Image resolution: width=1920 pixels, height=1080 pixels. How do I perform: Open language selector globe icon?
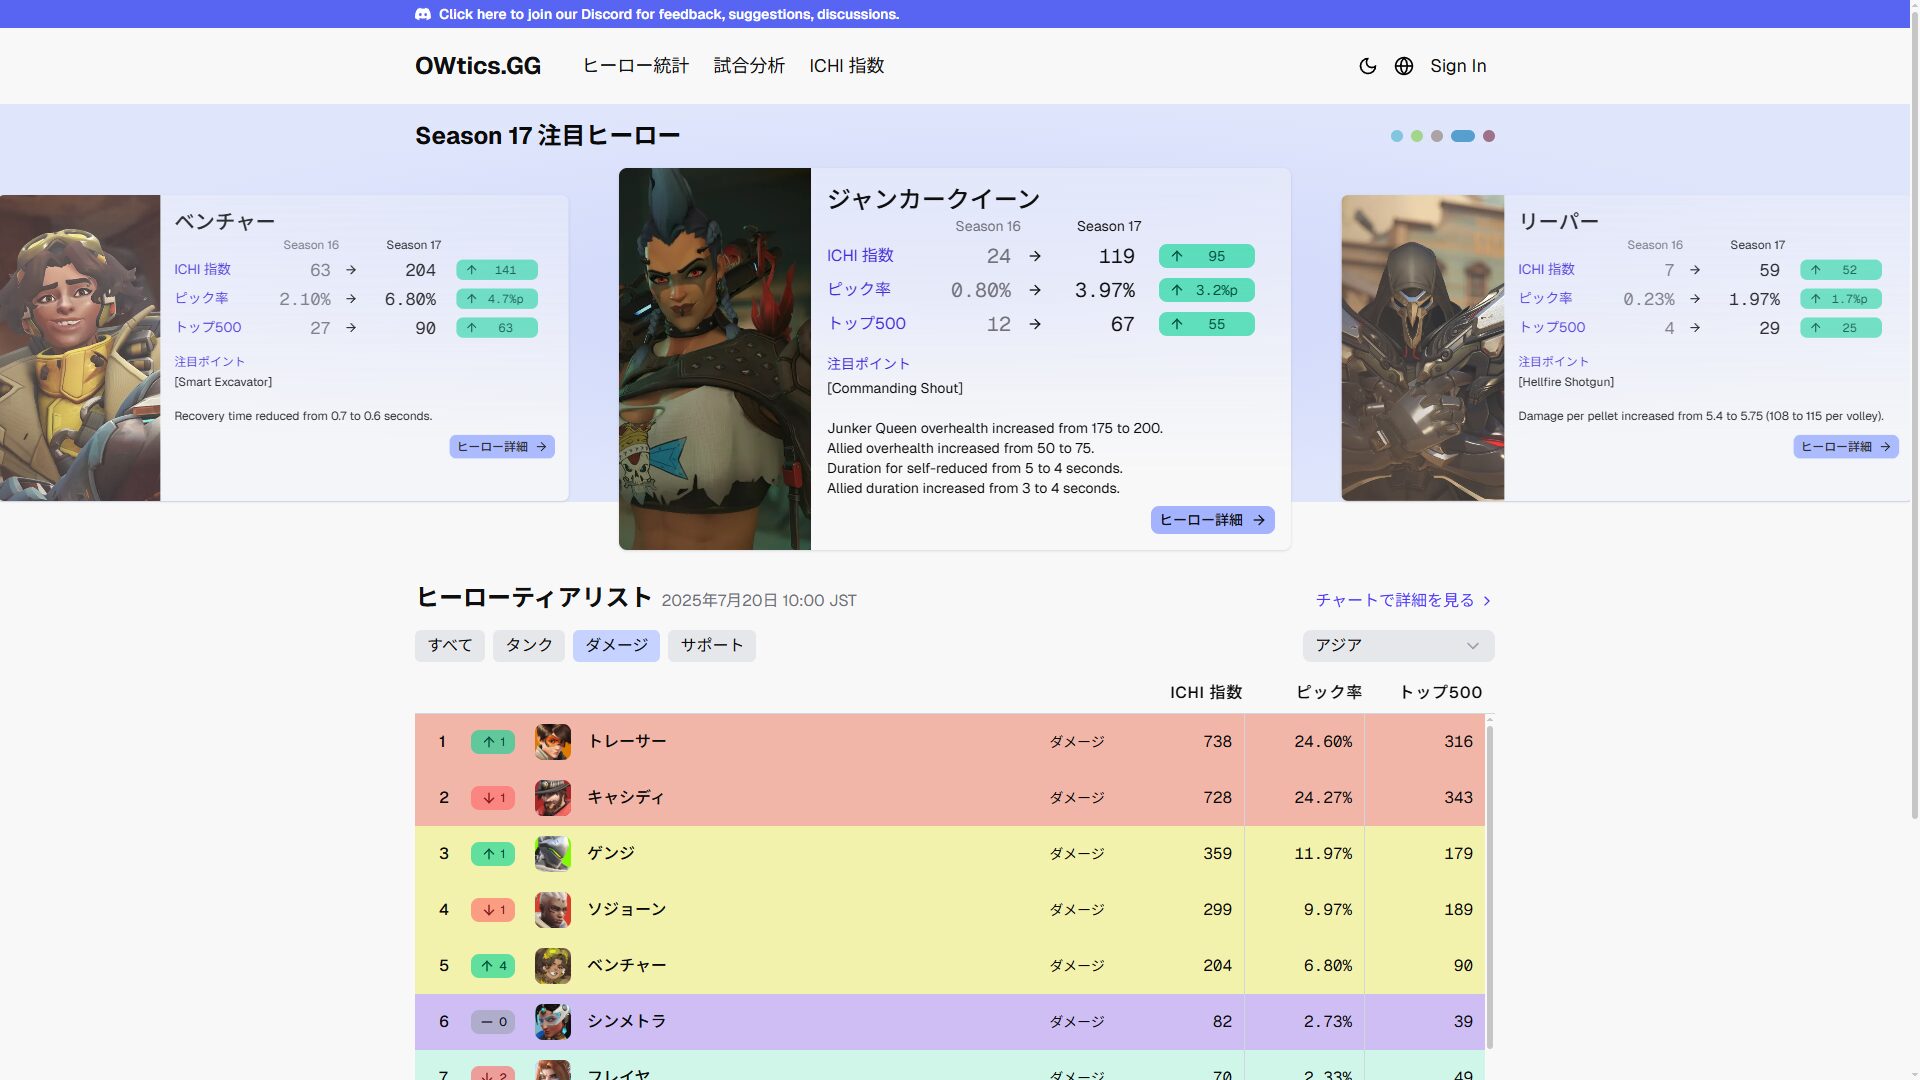point(1404,66)
